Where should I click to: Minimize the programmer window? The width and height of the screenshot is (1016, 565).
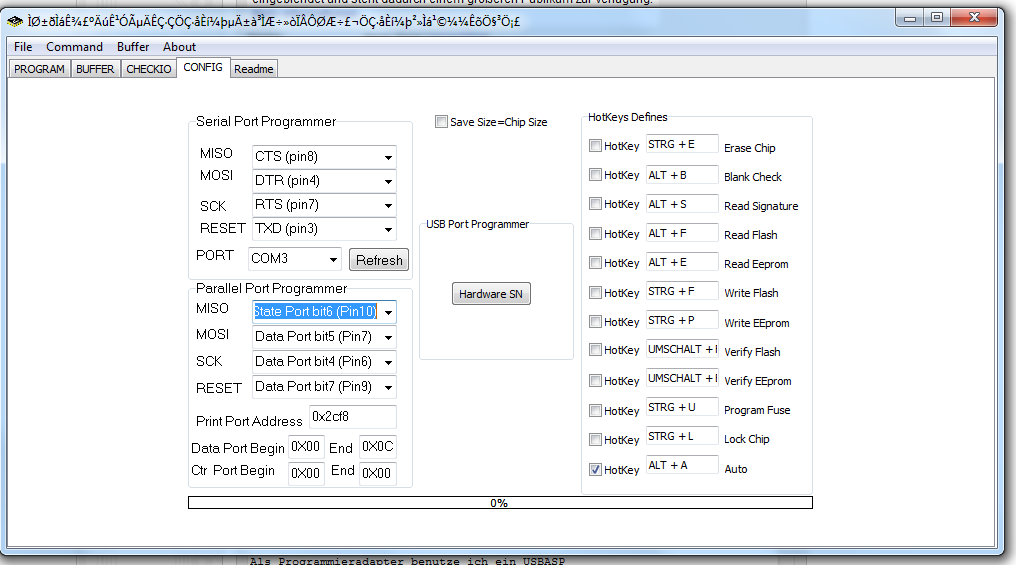click(910, 18)
